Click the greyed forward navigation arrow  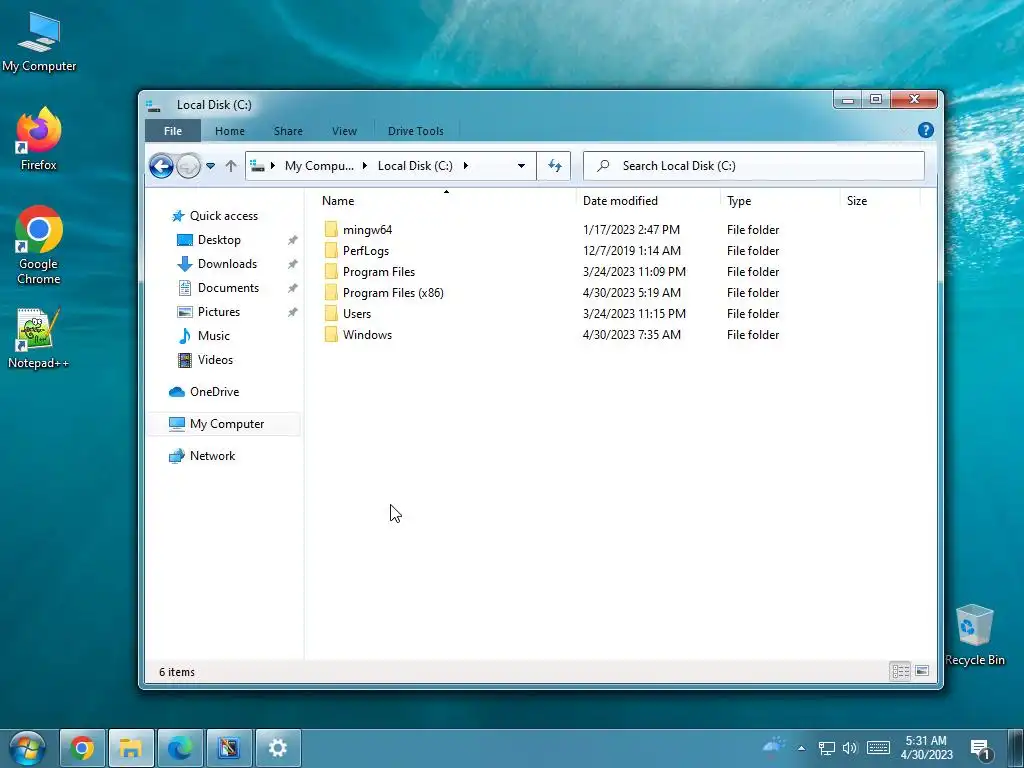pyautogui.click(x=188, y=166)
